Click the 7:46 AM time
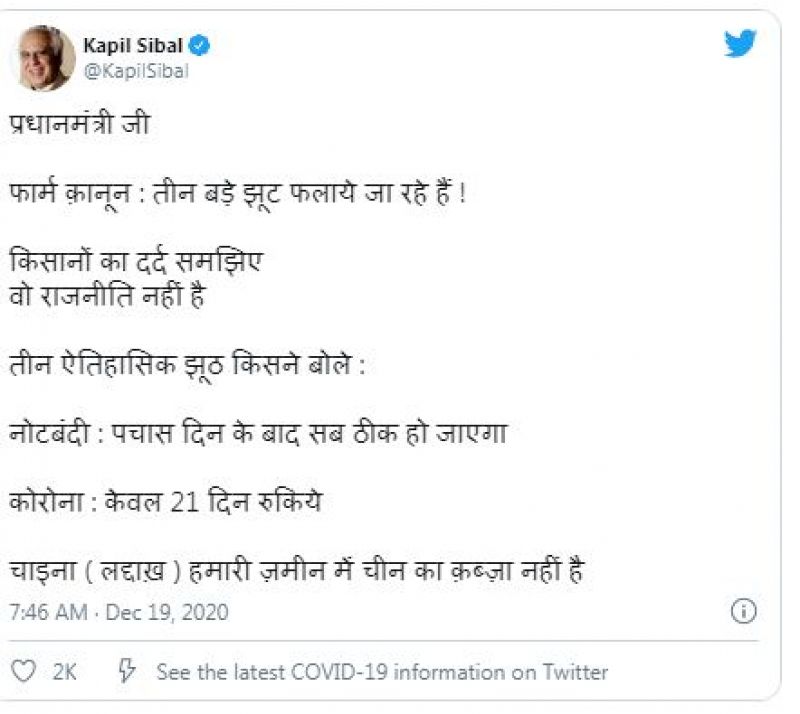This screenshot has width=800, height=714. coord(46,611)
